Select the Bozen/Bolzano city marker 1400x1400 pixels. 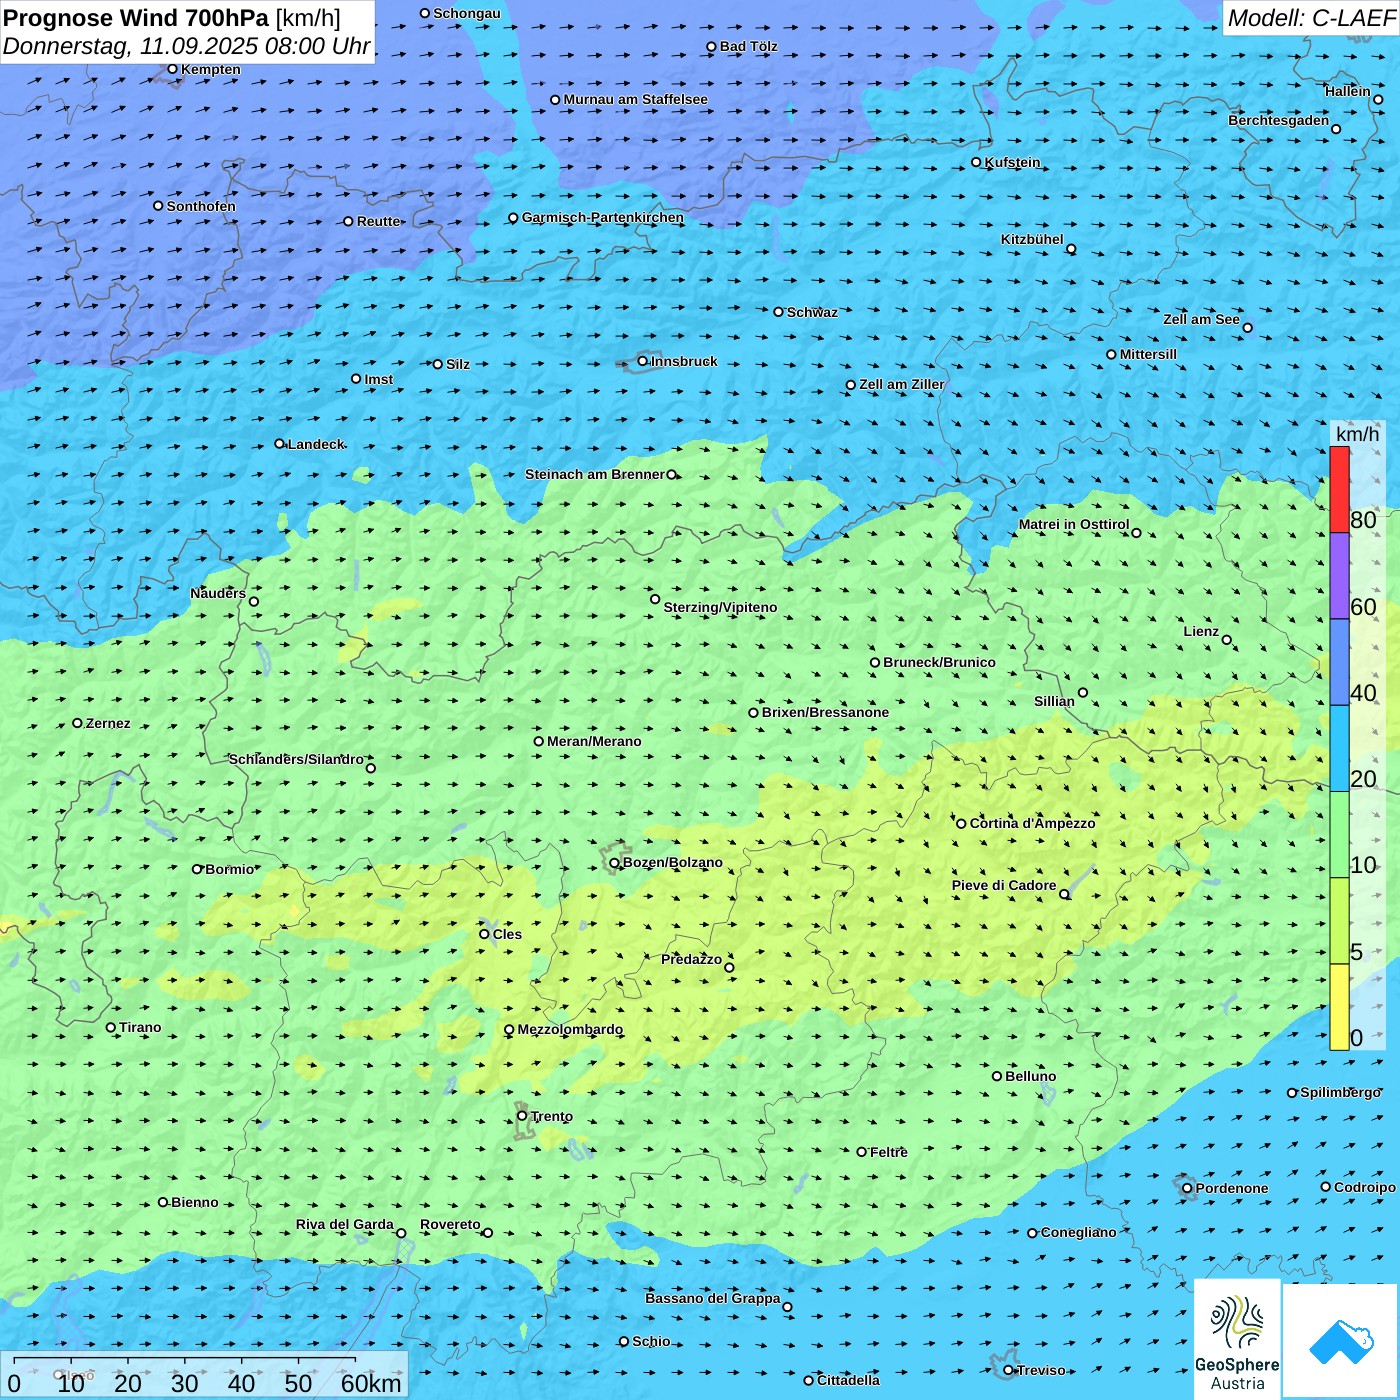615,863
